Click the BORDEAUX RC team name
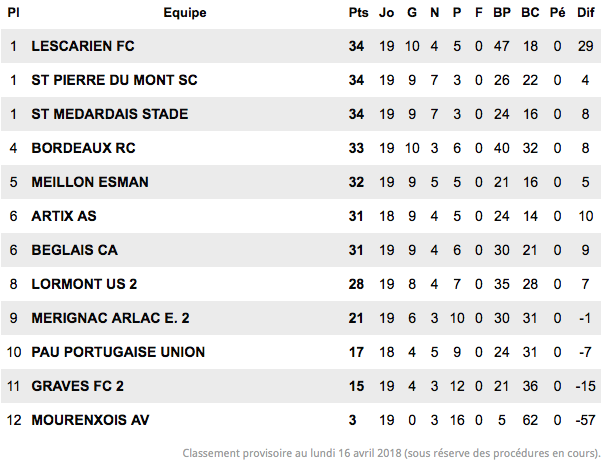The width and height of the screenshot is (603, 463). coord(83,148)
